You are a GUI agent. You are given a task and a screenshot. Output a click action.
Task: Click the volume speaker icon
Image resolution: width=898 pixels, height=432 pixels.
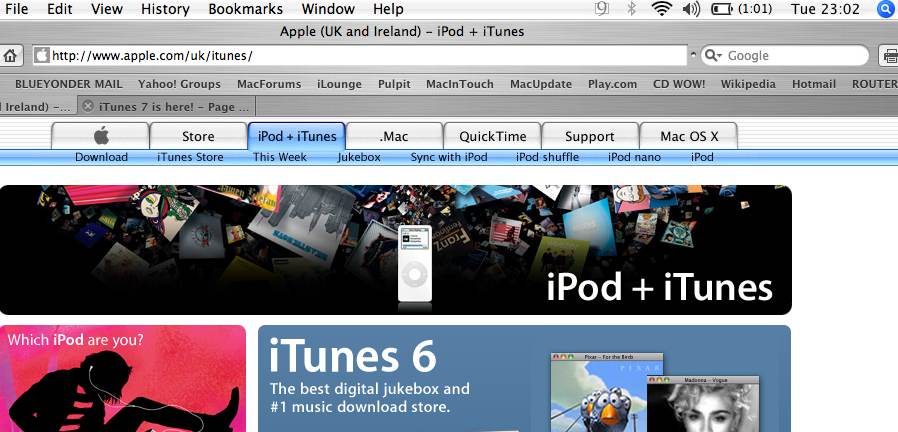(692, 9)
